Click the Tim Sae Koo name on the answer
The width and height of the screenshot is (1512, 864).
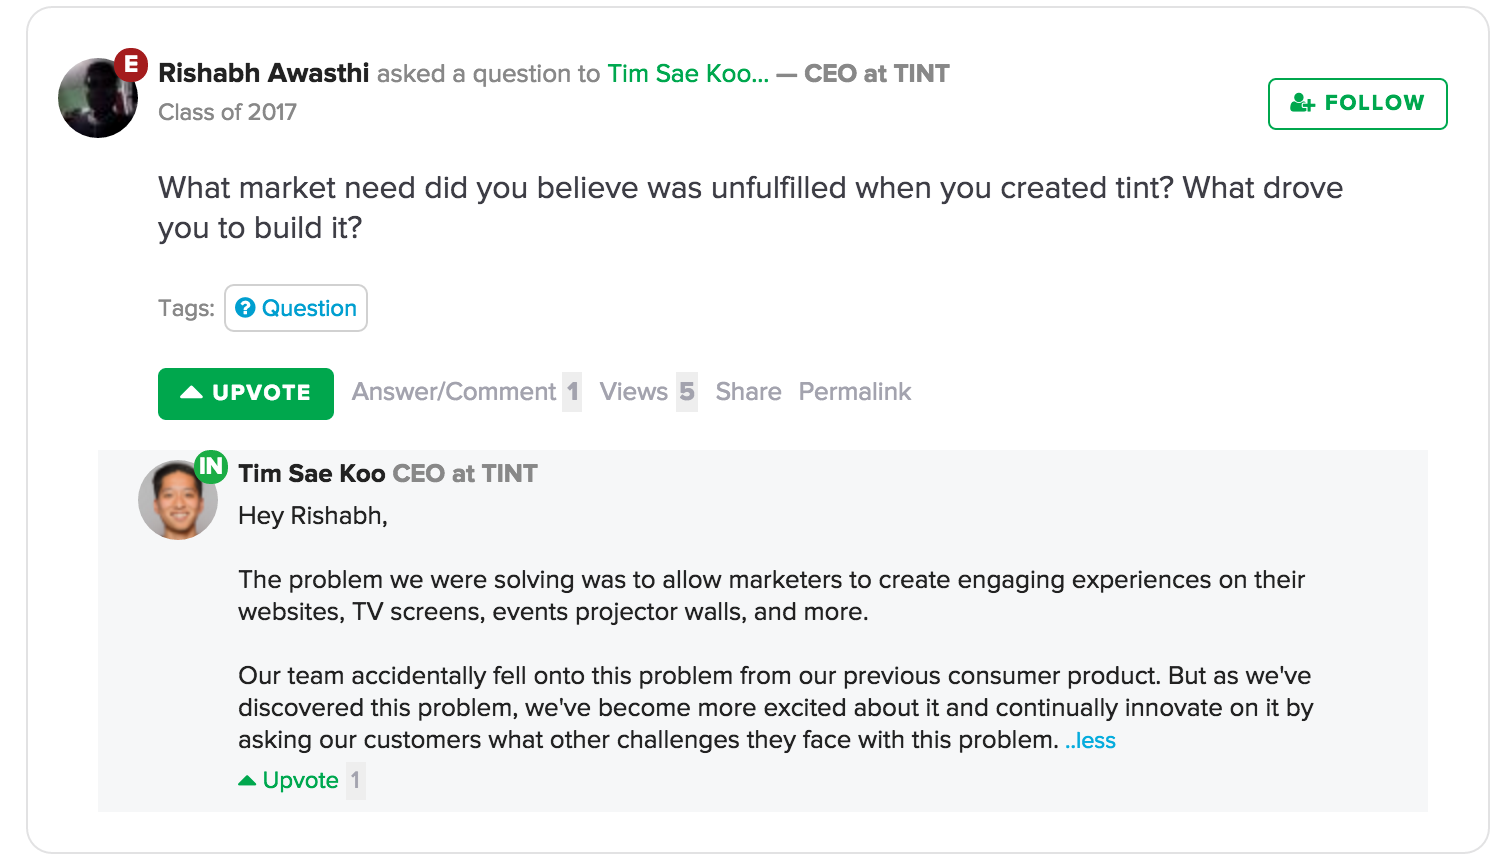(312, 473)
